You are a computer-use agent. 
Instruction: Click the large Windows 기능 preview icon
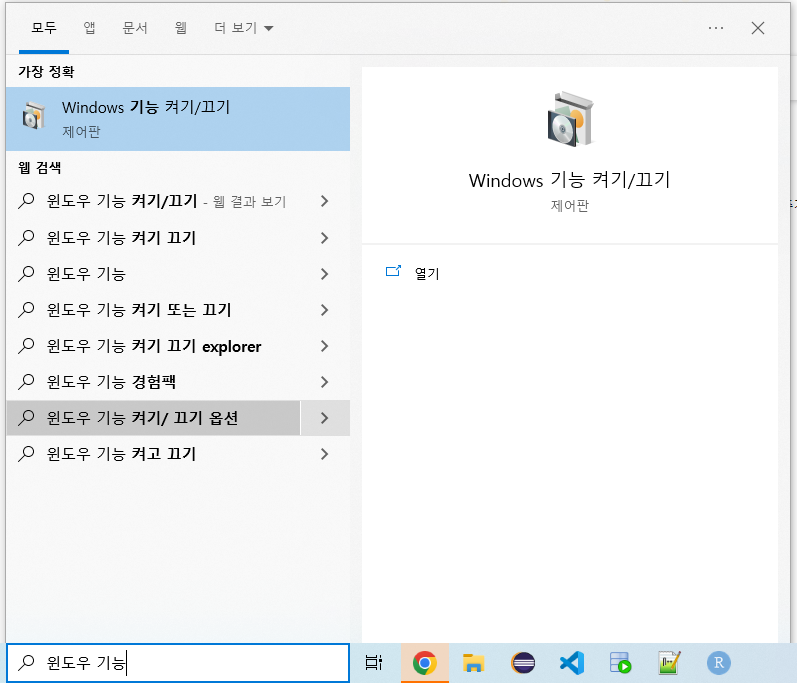point(570,119)
